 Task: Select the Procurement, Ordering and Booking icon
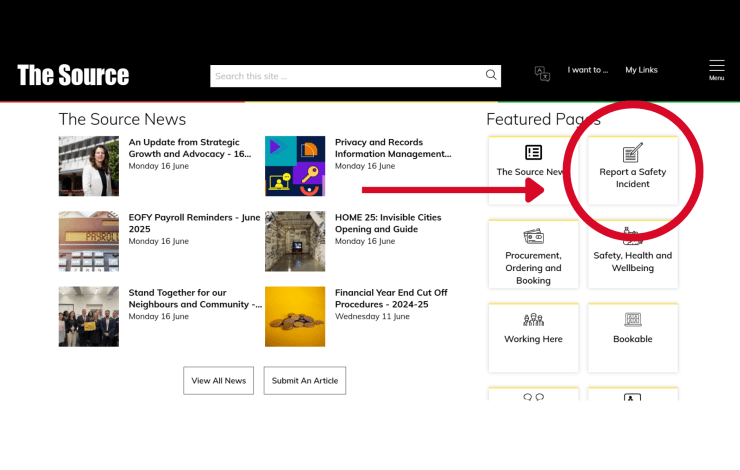pos(533,237)
